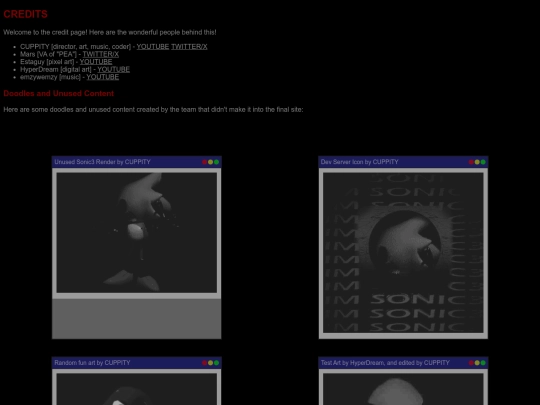
Task: Click red dot on Dev Server Icon window
Action: click(x=471, y=162)
